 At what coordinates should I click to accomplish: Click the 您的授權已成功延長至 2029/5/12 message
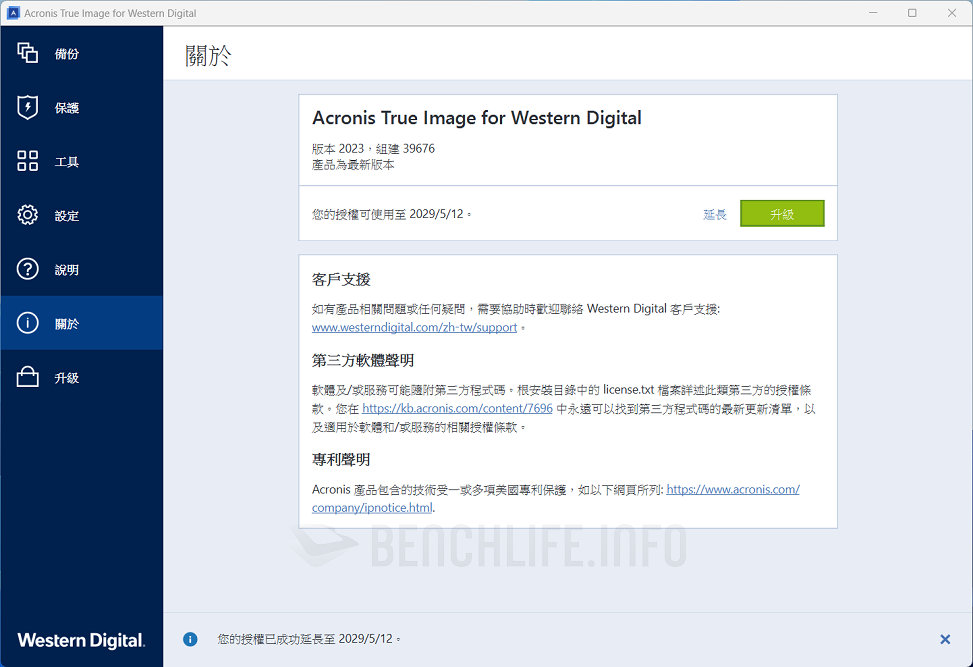coord(308,639)
